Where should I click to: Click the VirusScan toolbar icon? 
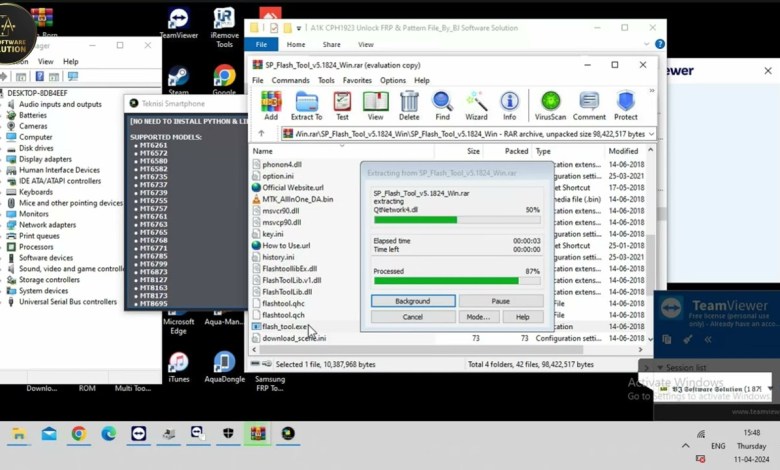(550, 105)
